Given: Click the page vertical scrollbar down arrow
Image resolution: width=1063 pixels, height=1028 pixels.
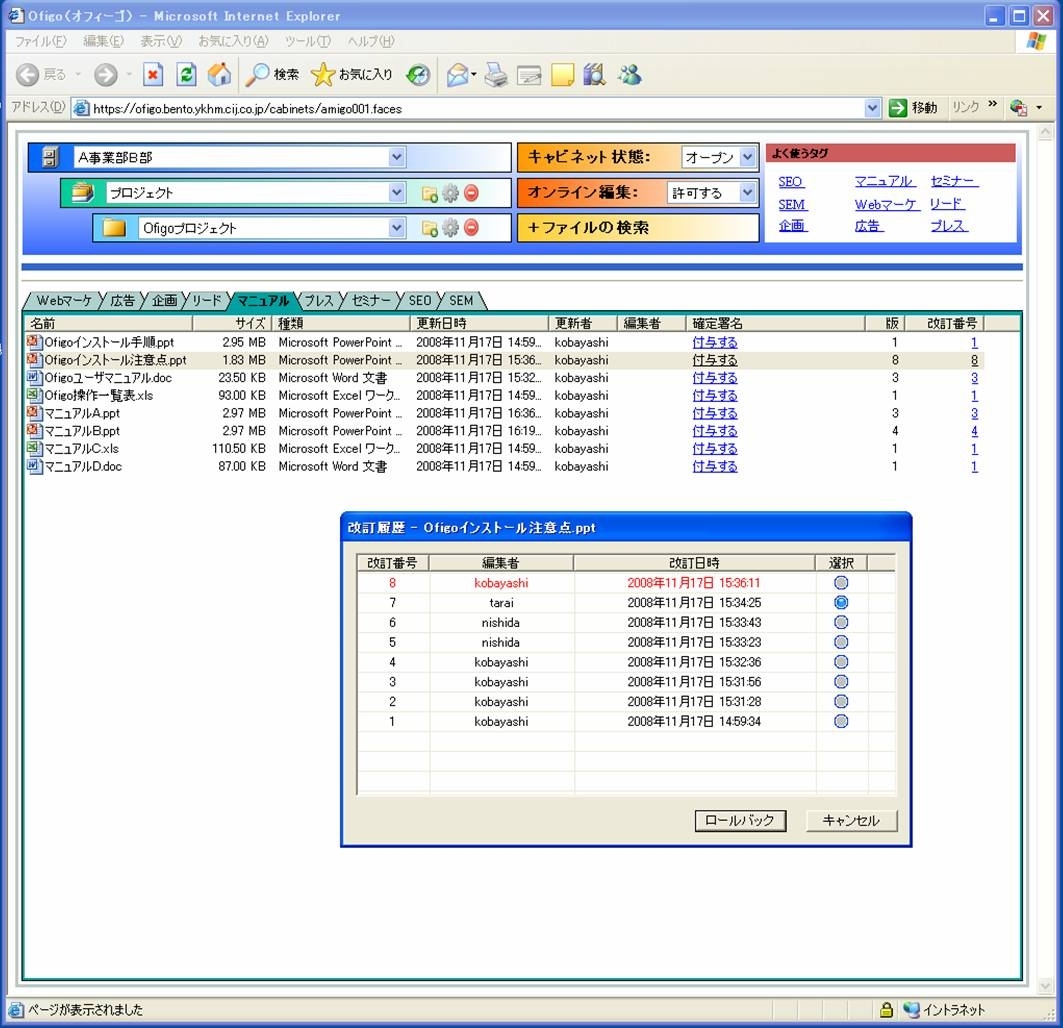Looking at the screenshot, I should pos(1045,986).
